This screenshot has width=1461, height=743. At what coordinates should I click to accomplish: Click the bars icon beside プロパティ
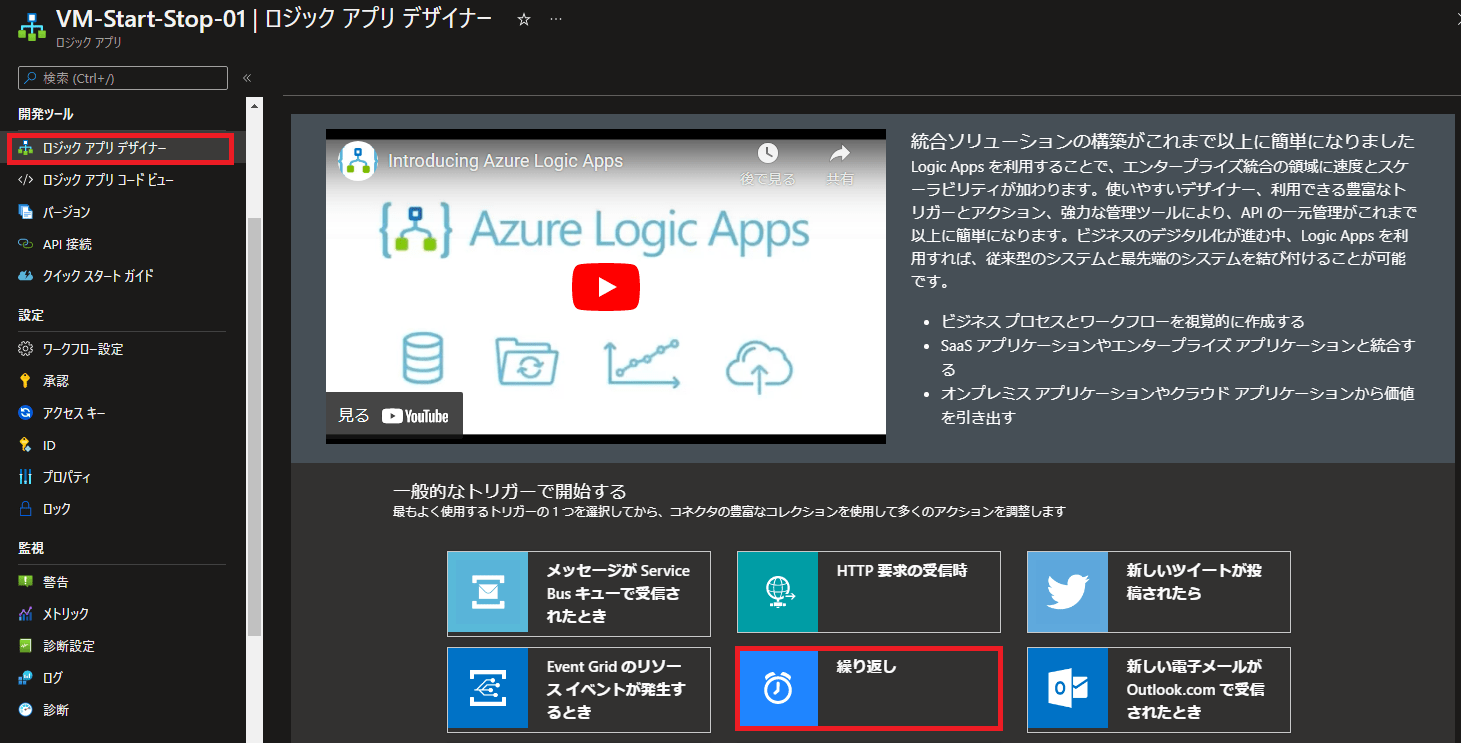(26, 477)
